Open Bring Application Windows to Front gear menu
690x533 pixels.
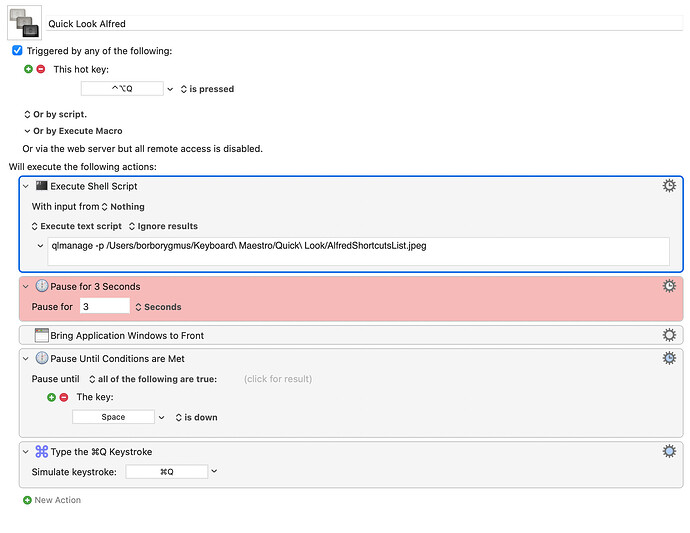[669, 335]
